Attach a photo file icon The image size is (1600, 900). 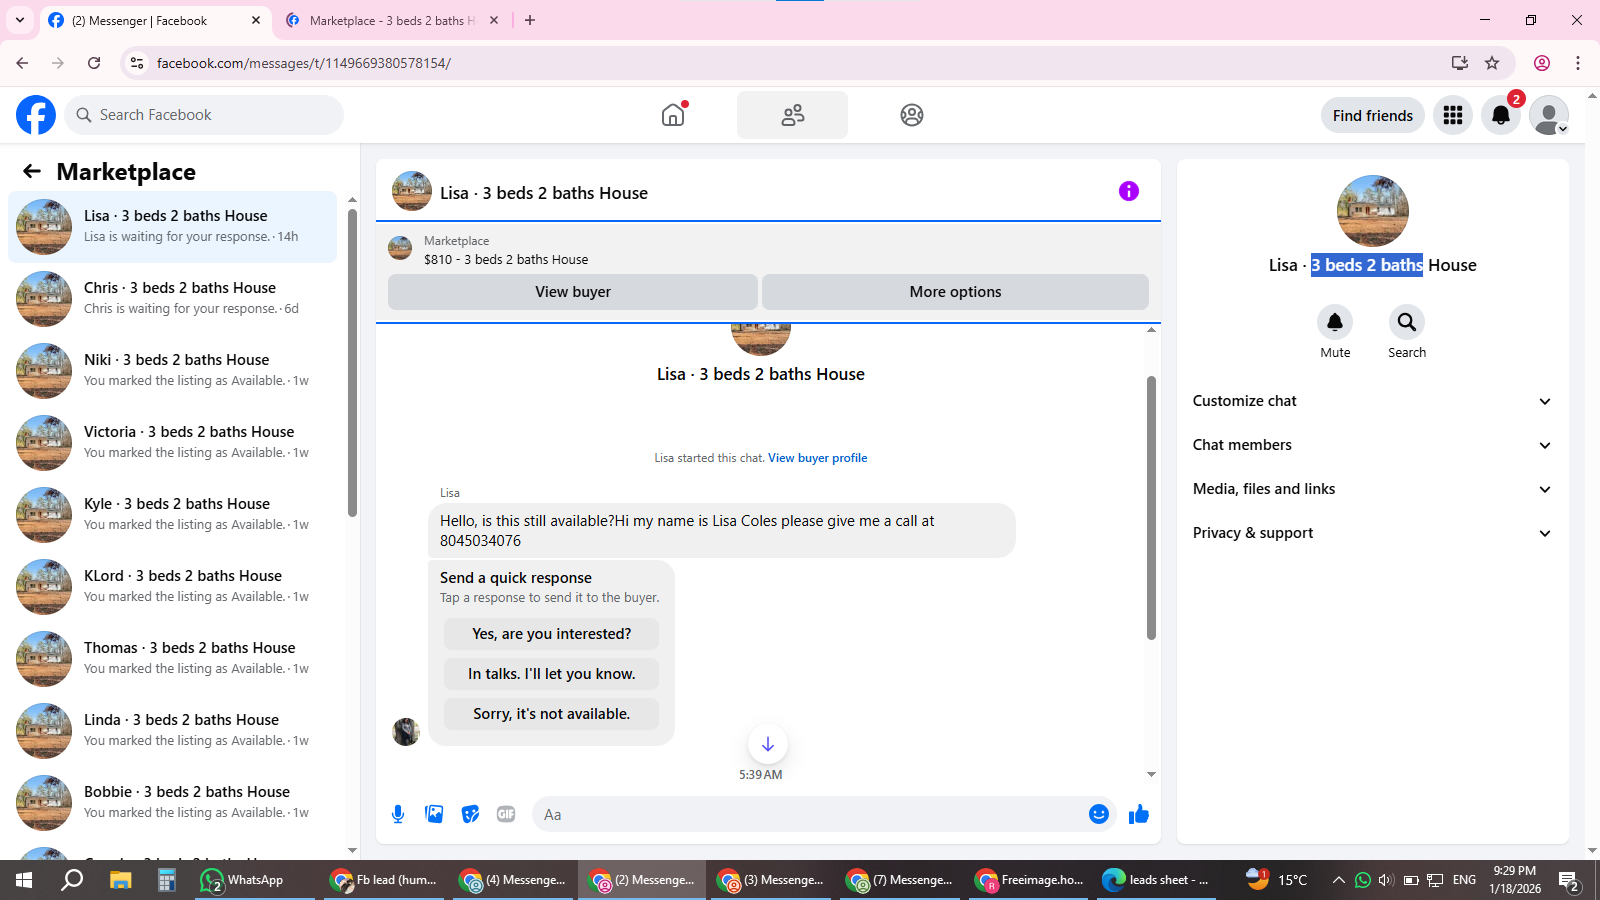click(434, 814)
